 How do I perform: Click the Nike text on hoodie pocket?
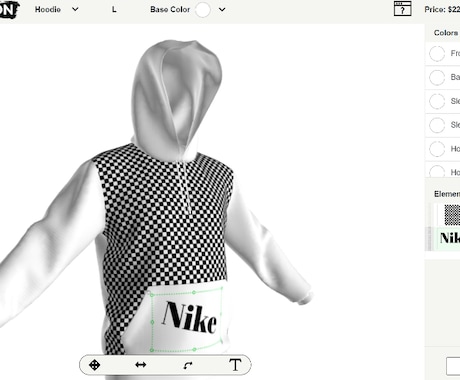click(x=189, y=318)
